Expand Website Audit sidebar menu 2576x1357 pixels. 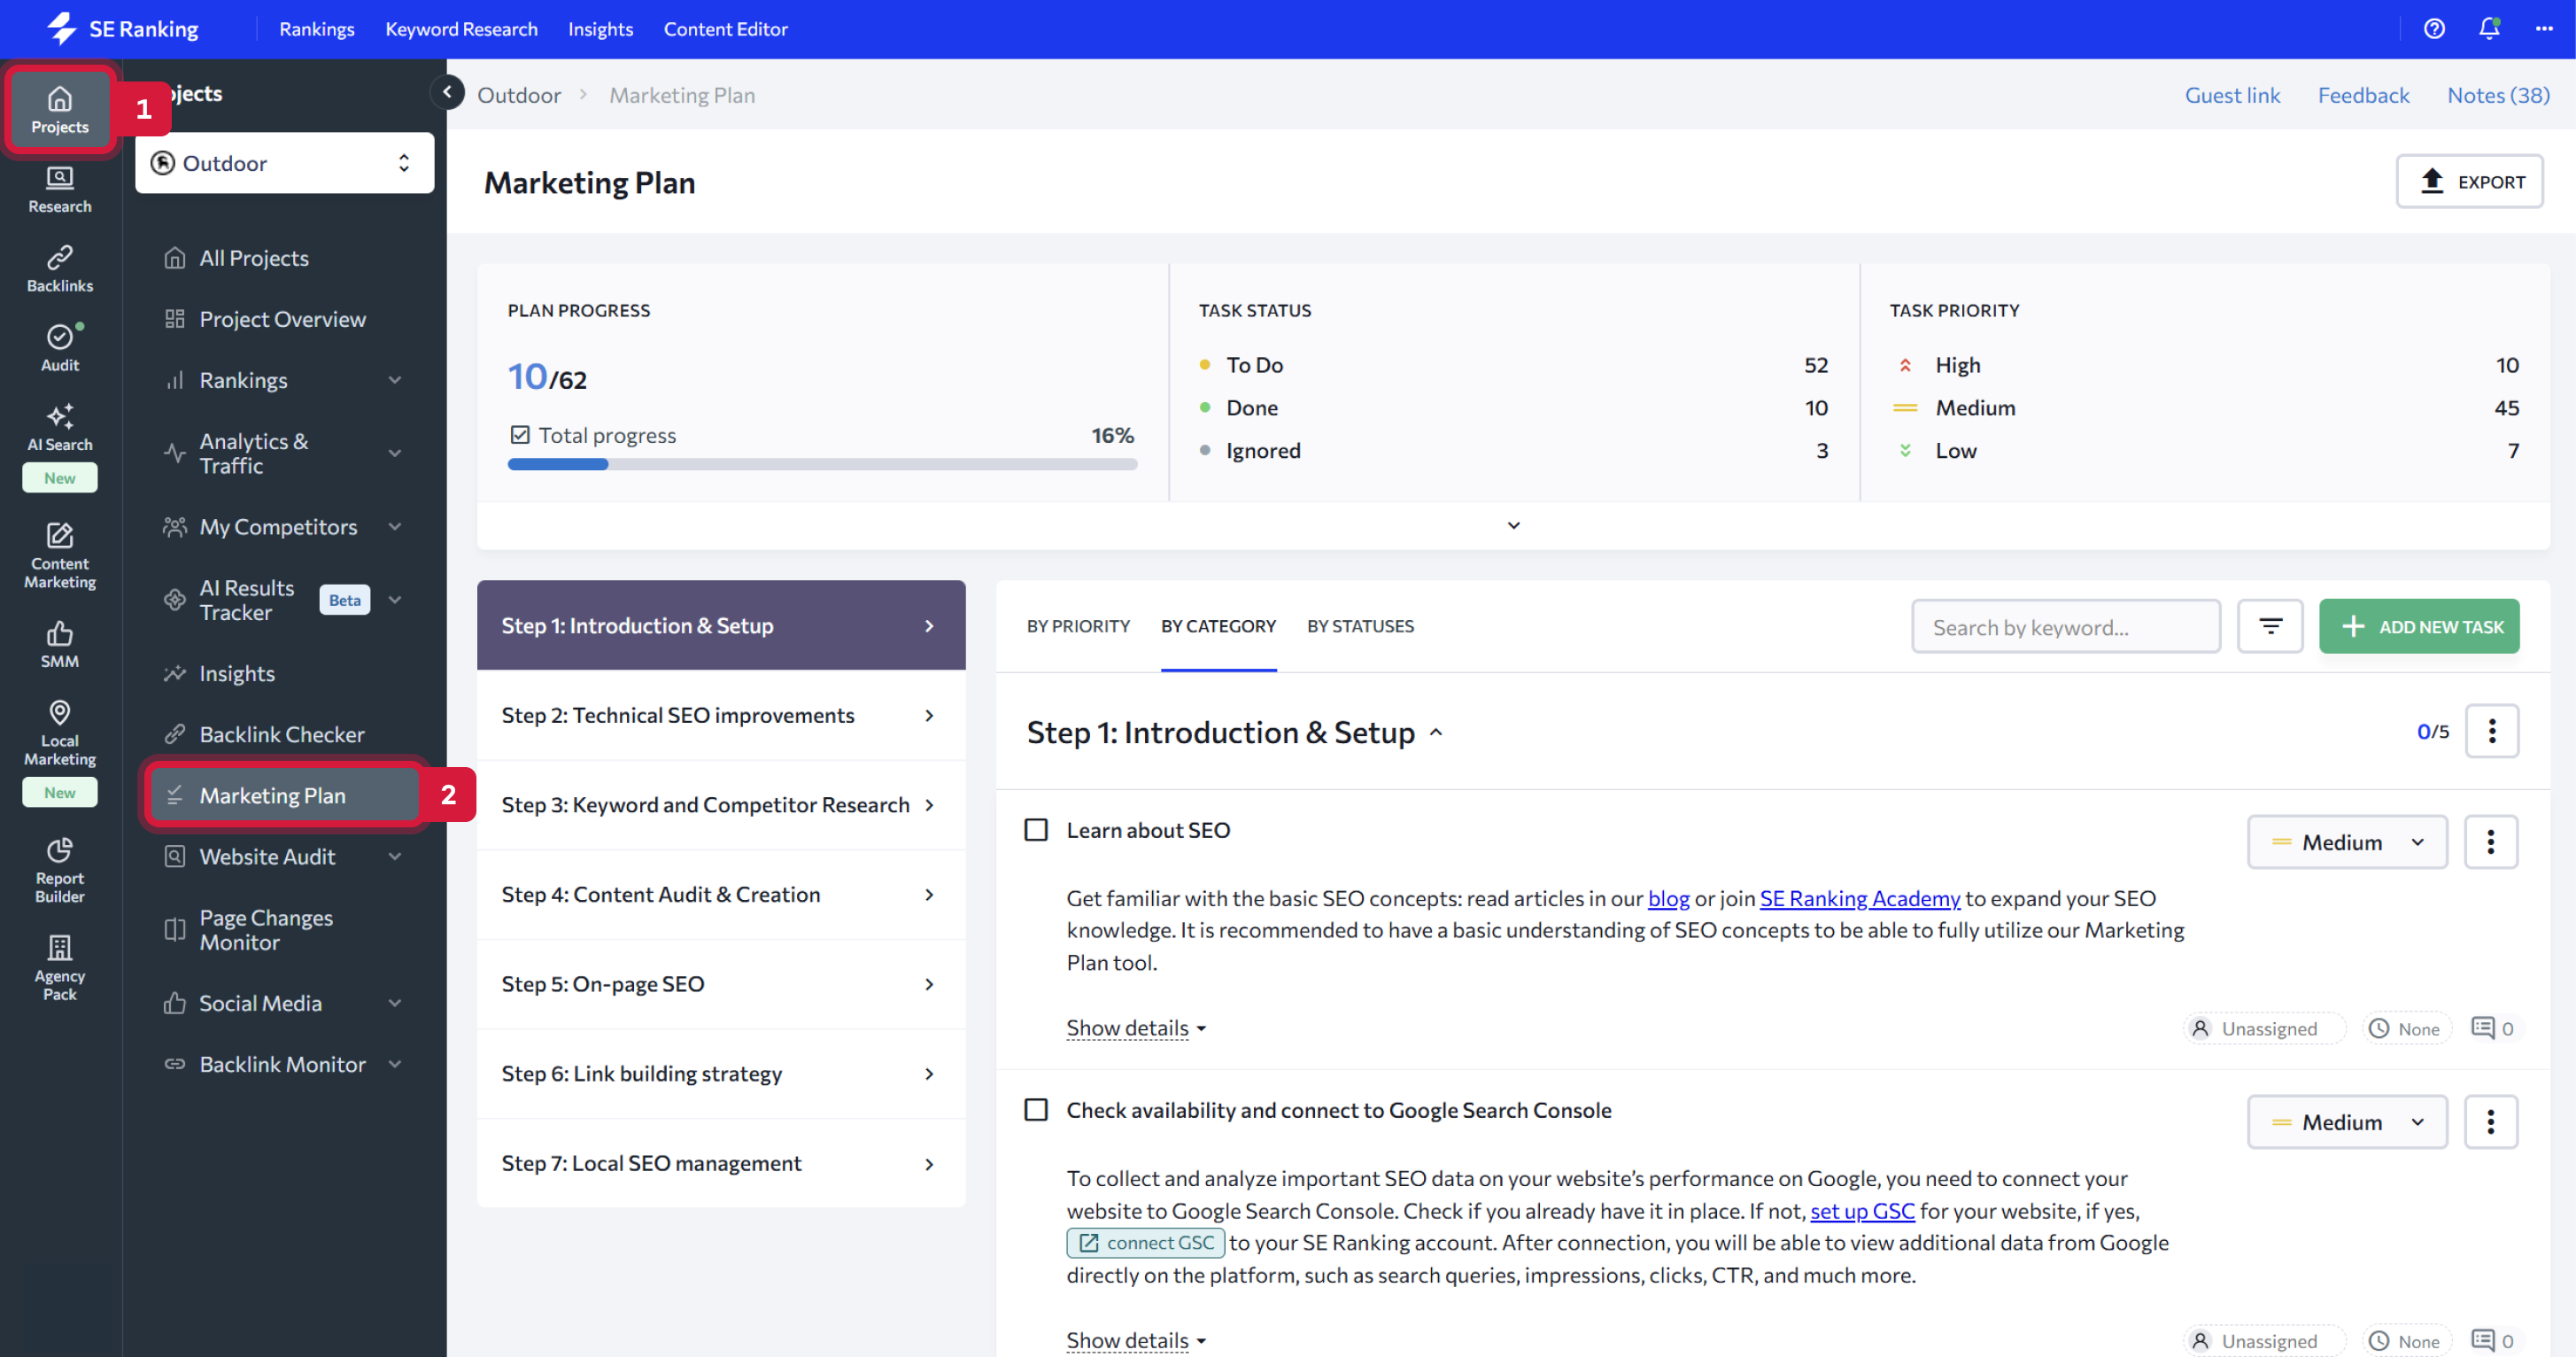[x=395, y=857]
